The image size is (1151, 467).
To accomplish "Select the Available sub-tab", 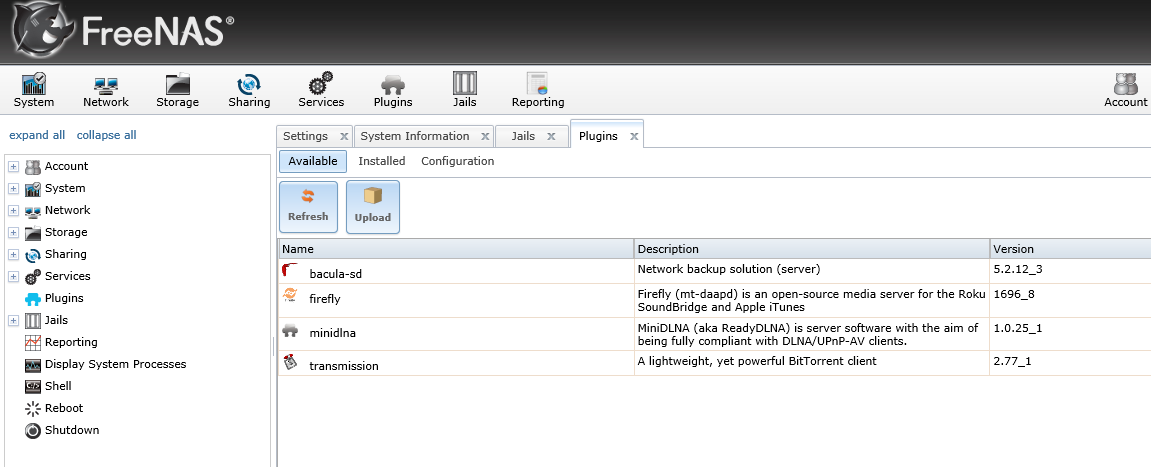I will click(x=313, y=162).
